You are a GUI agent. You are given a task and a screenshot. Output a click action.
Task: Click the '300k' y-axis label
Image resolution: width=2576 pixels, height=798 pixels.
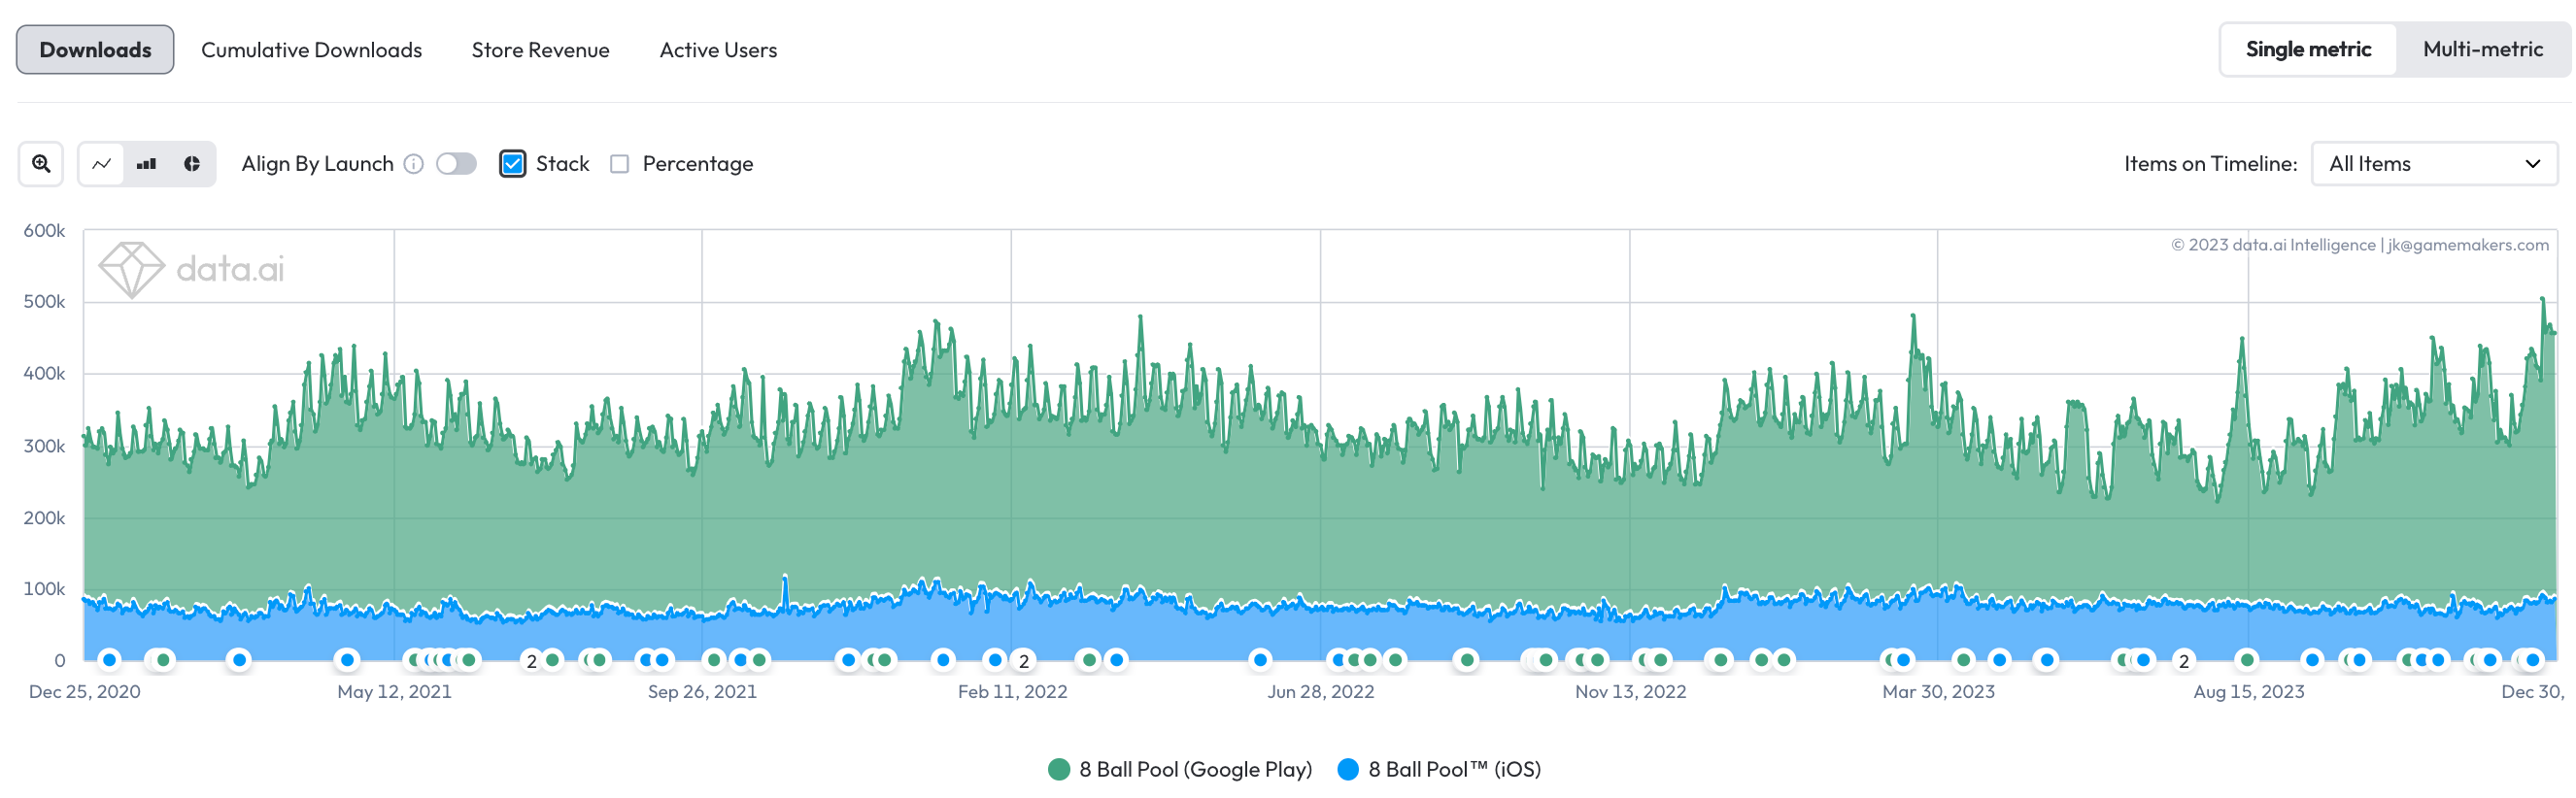click(x=44, y=446)
